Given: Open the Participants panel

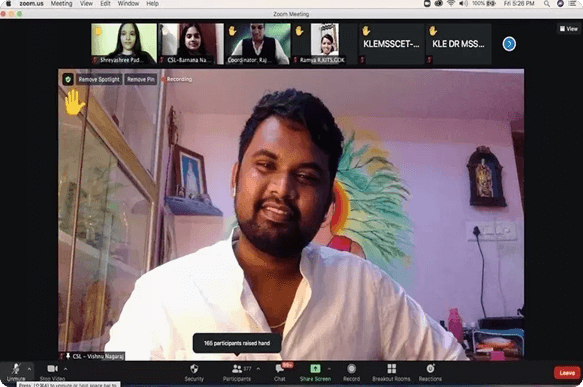Looking at the screenshot, I should 237,373.
